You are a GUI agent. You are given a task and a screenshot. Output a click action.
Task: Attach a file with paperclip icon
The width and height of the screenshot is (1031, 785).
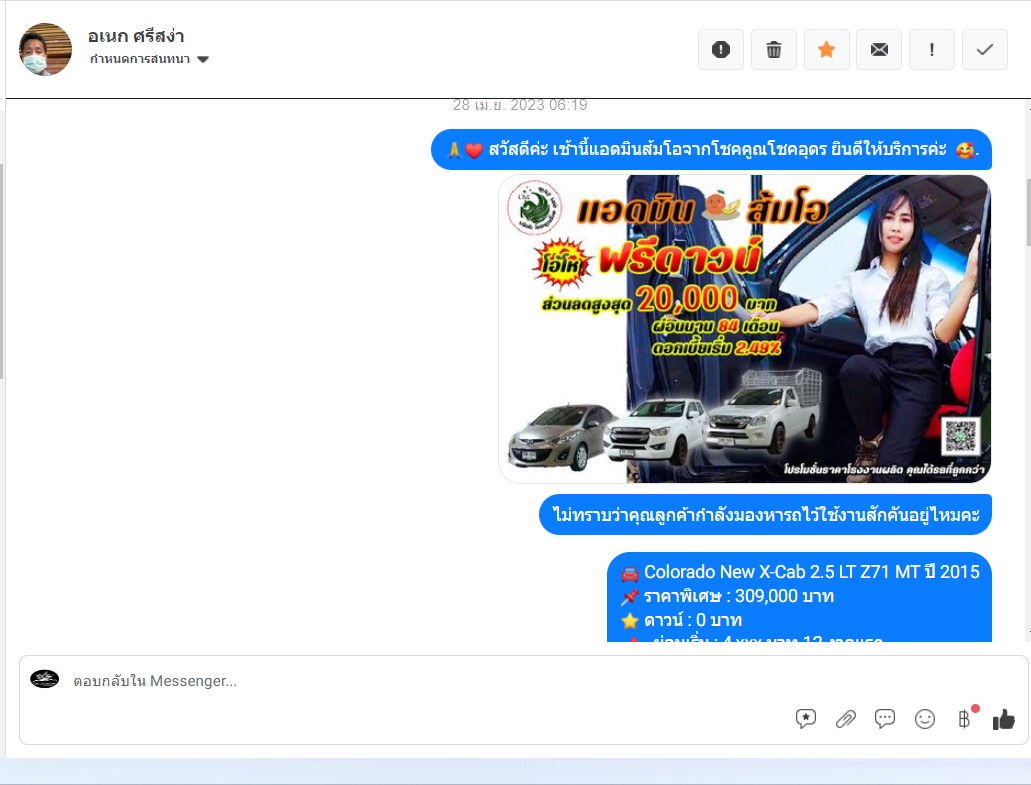pos(846,719)
